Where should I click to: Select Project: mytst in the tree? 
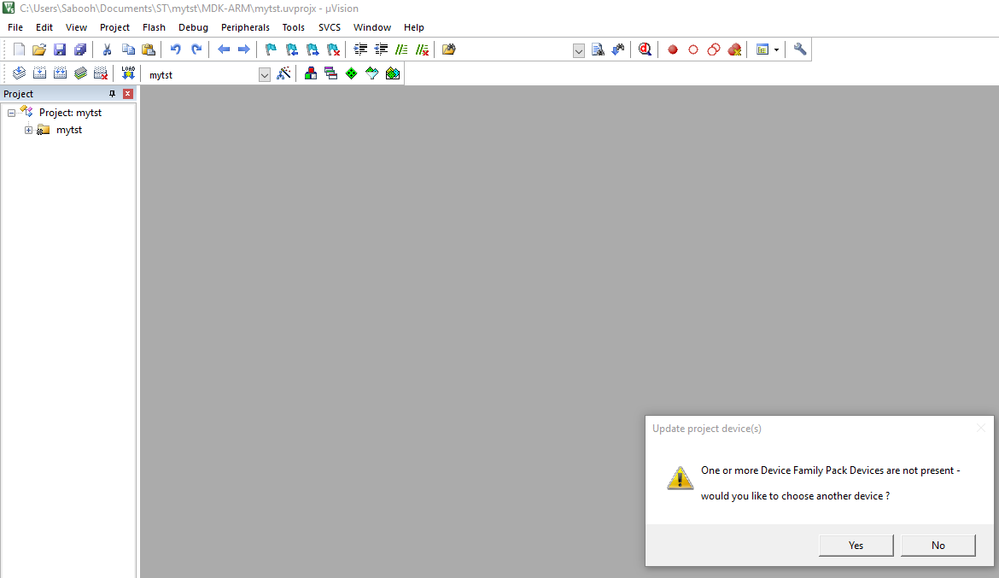(x=70, y=113)
